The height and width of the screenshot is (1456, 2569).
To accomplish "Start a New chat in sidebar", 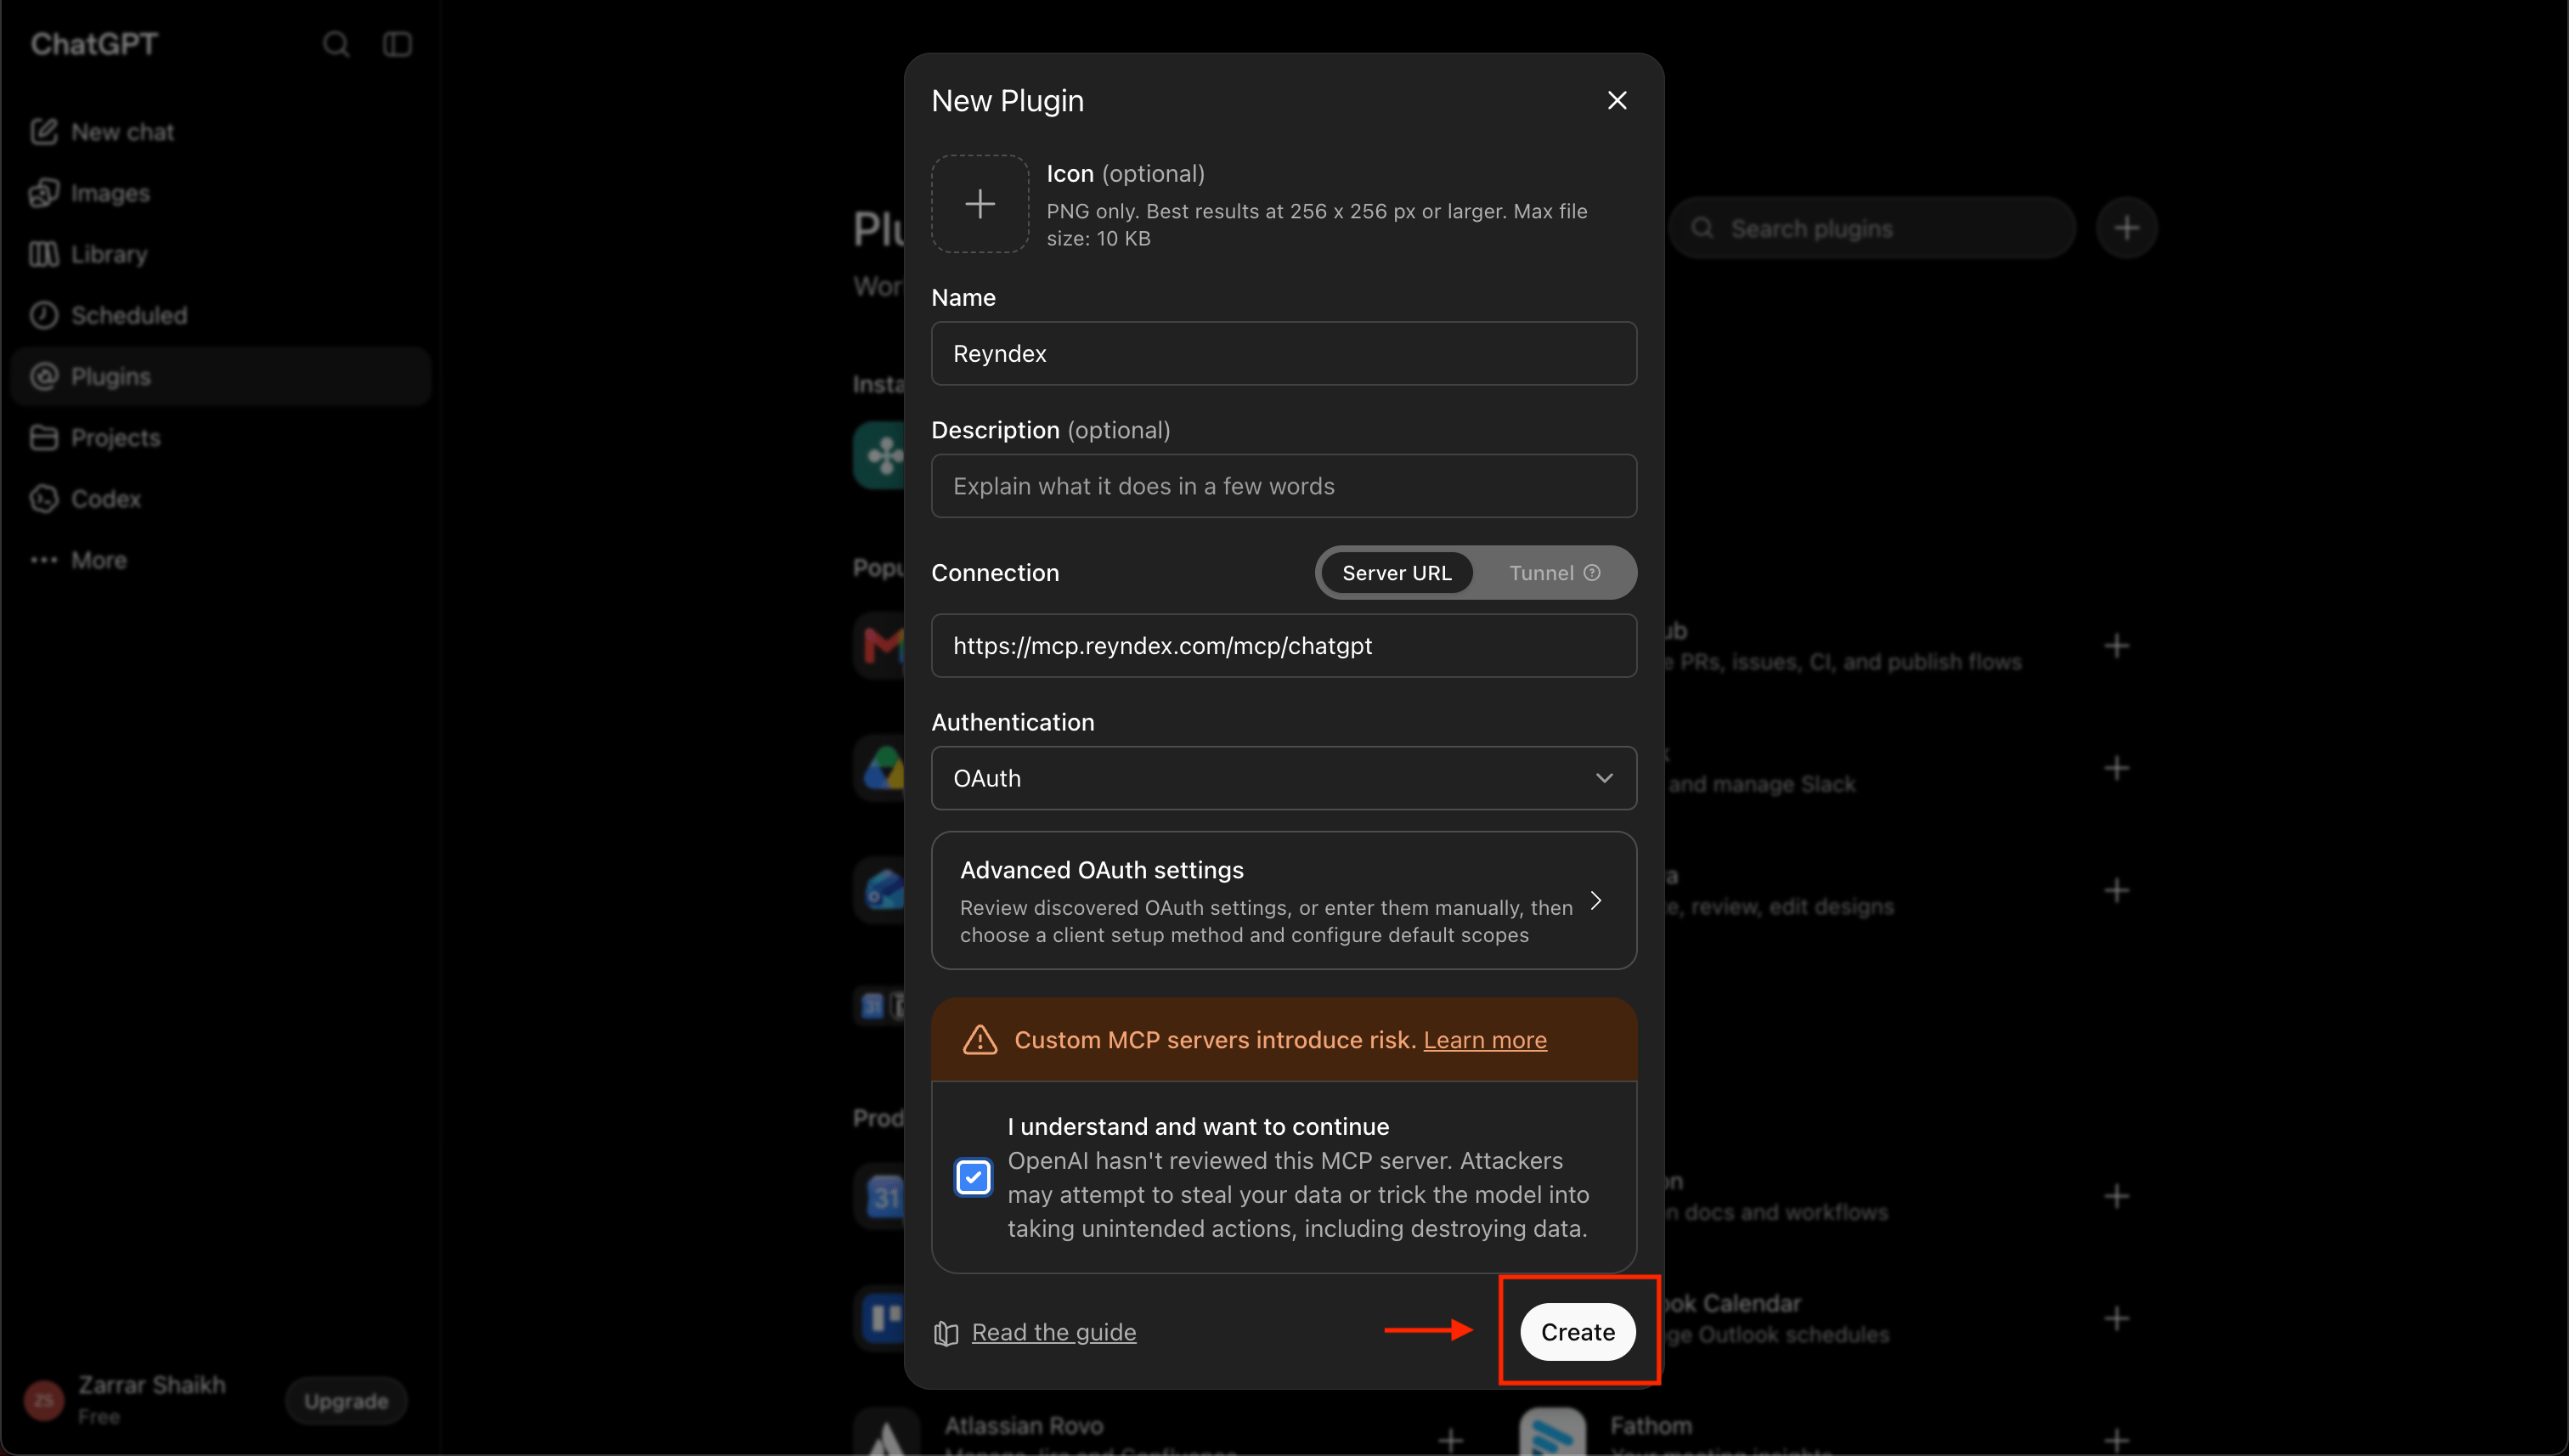I will pos(220,132).
